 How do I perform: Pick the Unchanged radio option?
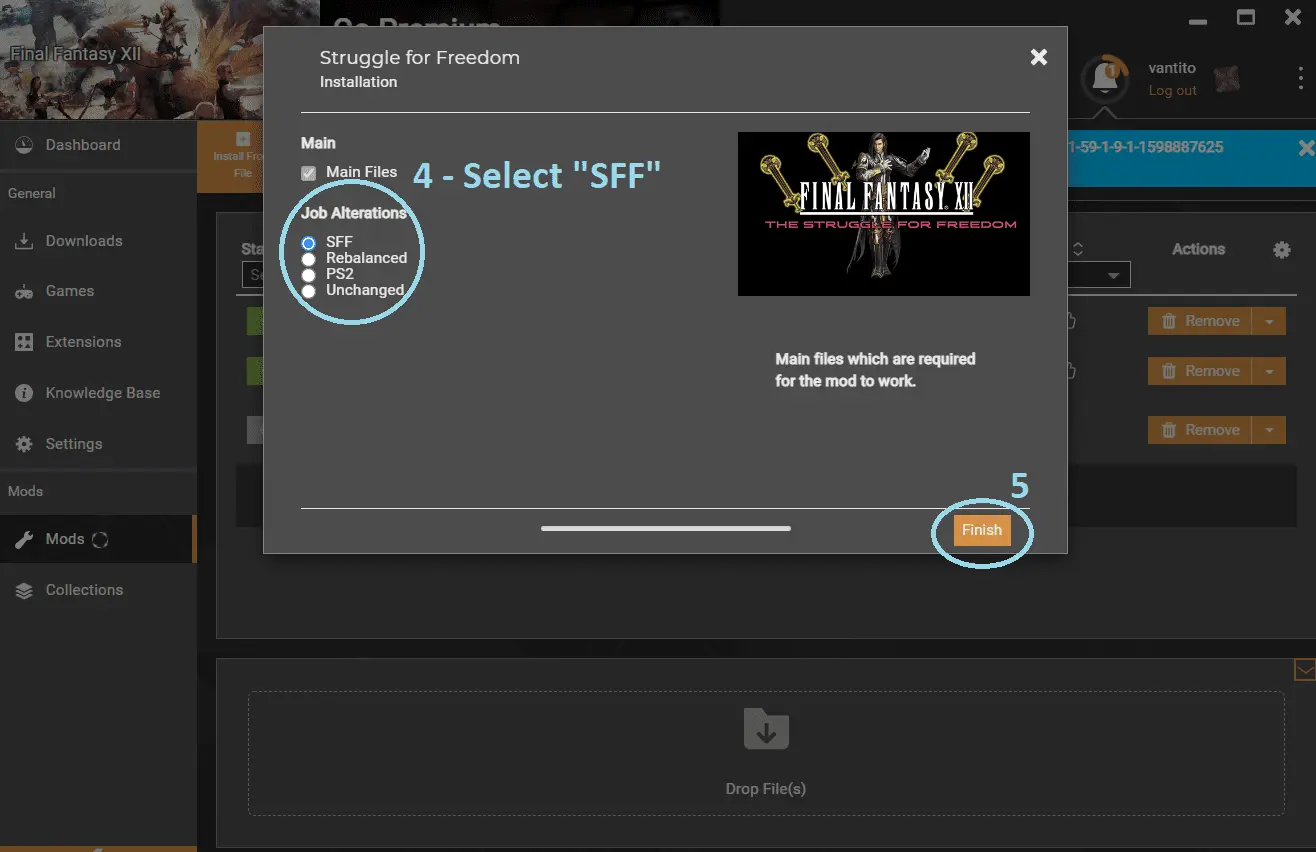(309, 291)
